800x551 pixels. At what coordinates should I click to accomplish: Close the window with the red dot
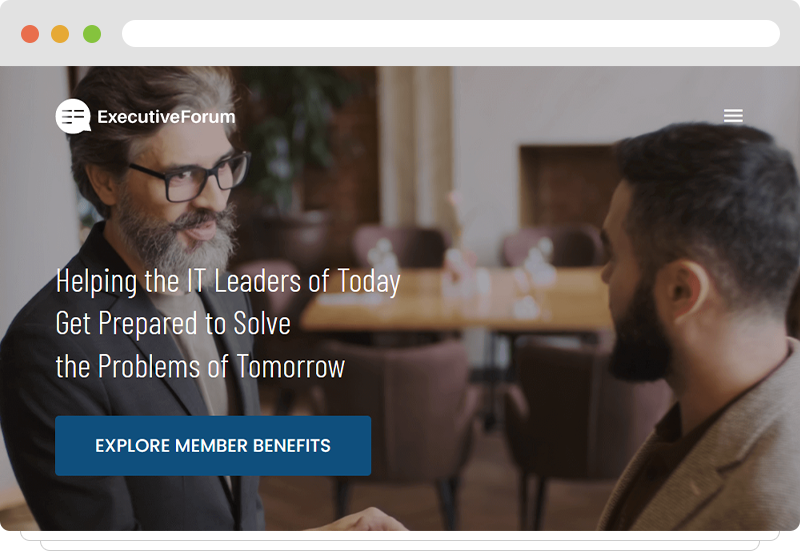click(30, 34)
